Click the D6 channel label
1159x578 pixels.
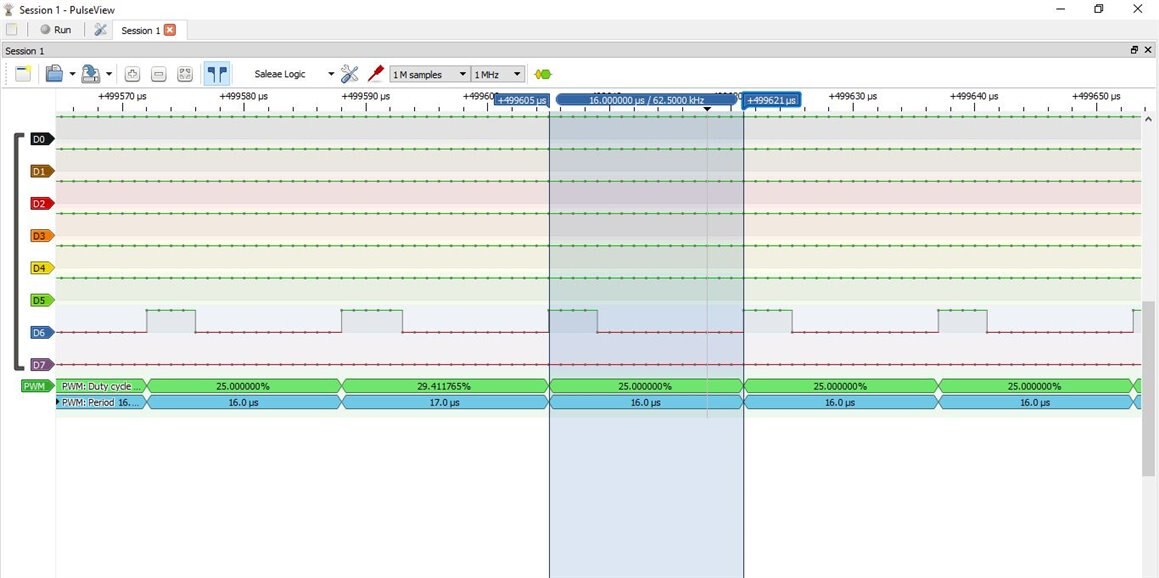click(42, 333)
